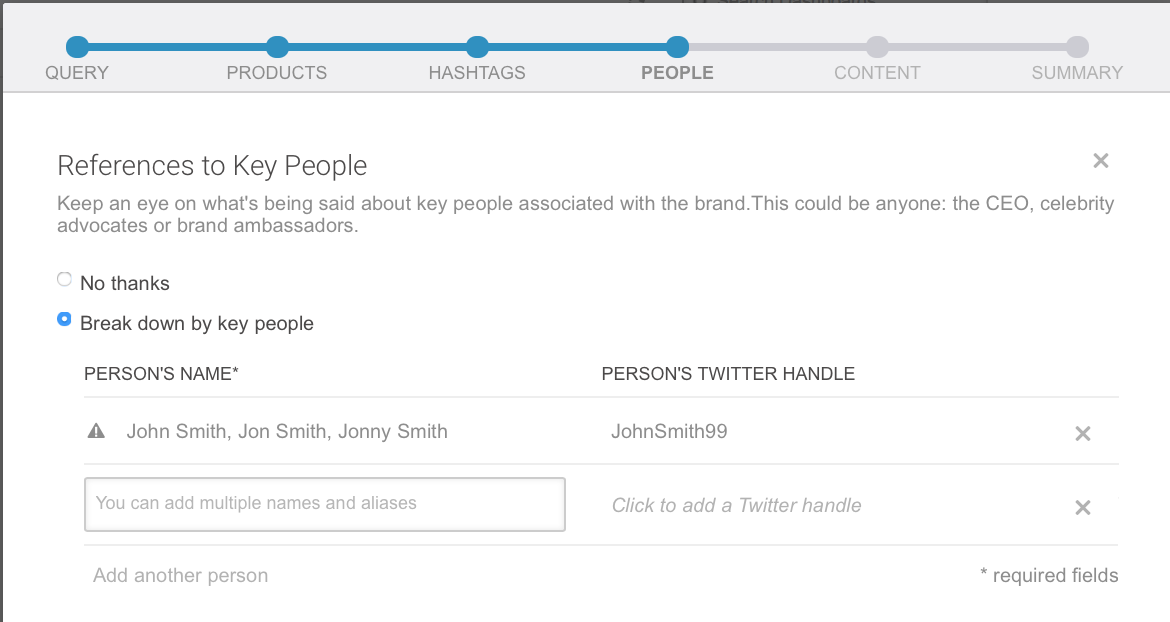Click the Content step circle icon
The image size is (1170, 622).
coord(877,46)
